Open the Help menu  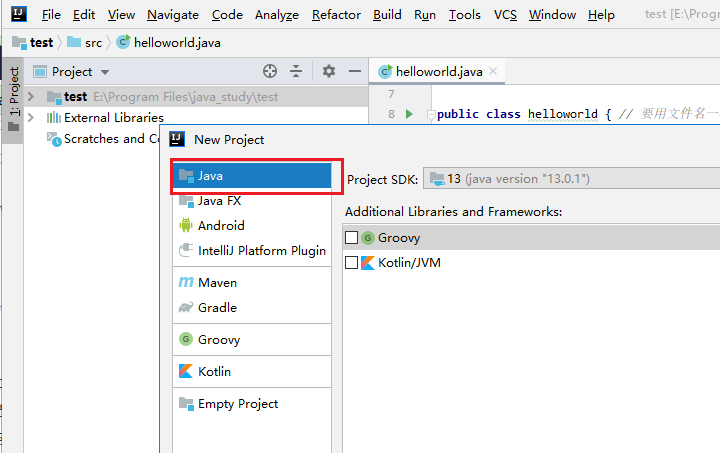tap(601, 15)
